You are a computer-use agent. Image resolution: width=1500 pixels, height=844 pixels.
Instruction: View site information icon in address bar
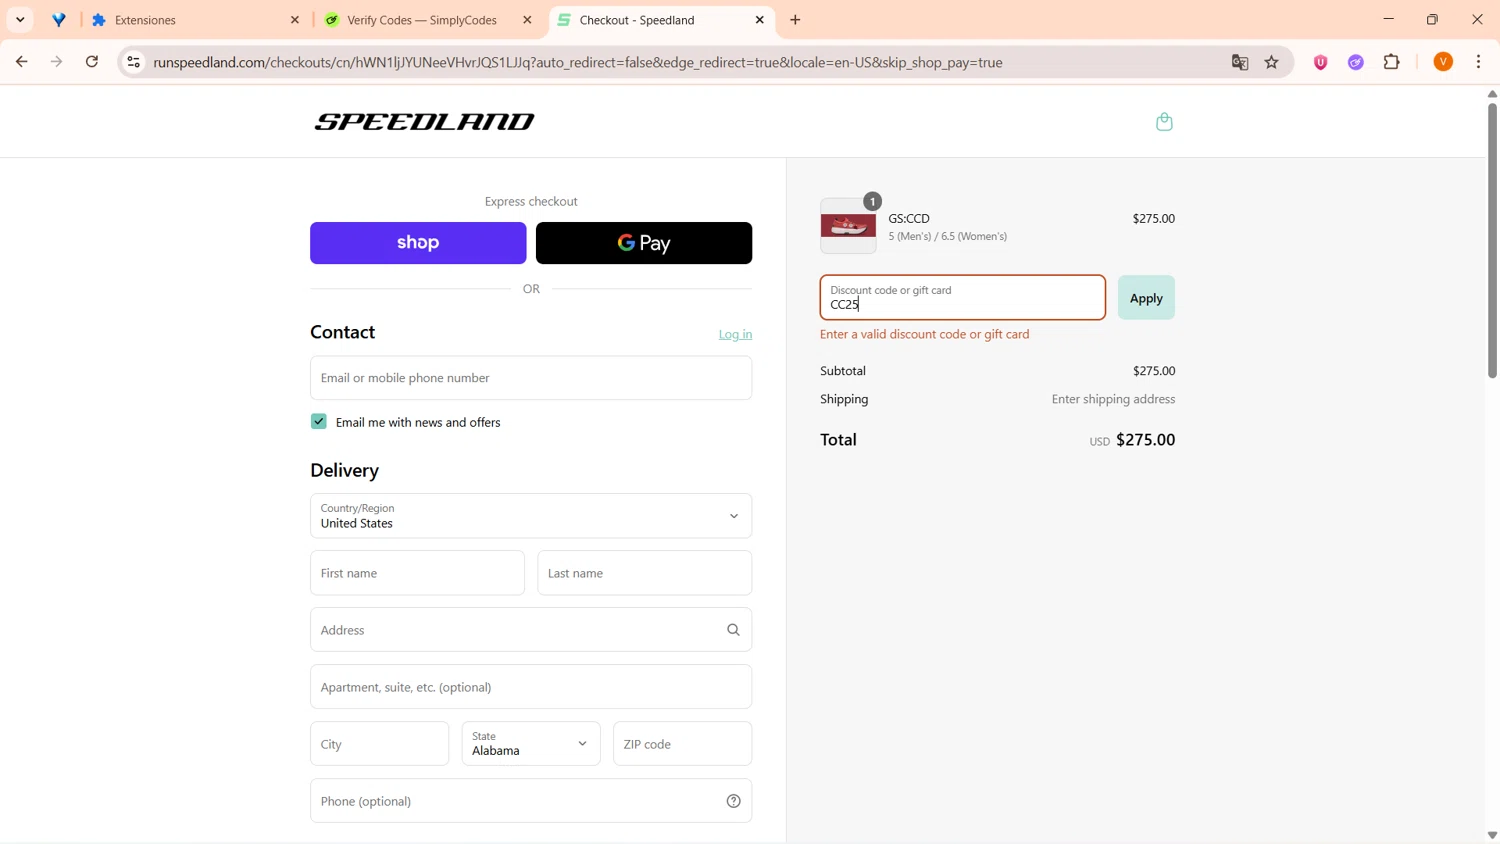[133, 62]
